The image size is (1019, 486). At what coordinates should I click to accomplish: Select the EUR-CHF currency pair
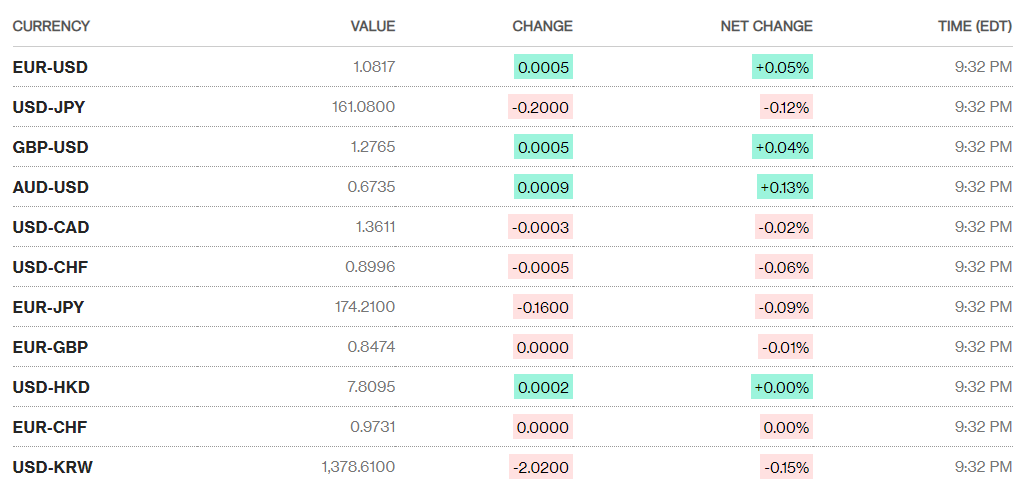point(50,427)
